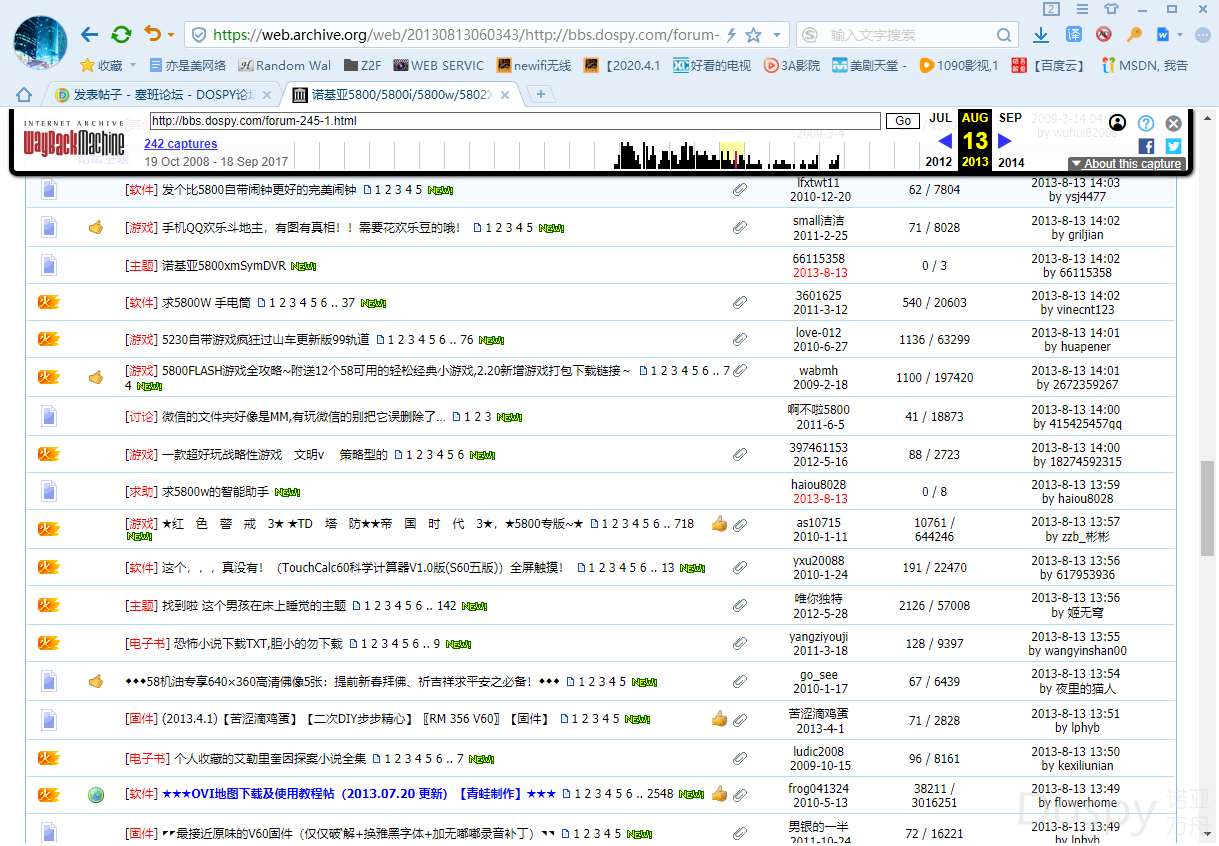Image resolution: width=1219 pixels, height=846 pixels.
Task: Expand the About this capture panel
Action: 1126,164
